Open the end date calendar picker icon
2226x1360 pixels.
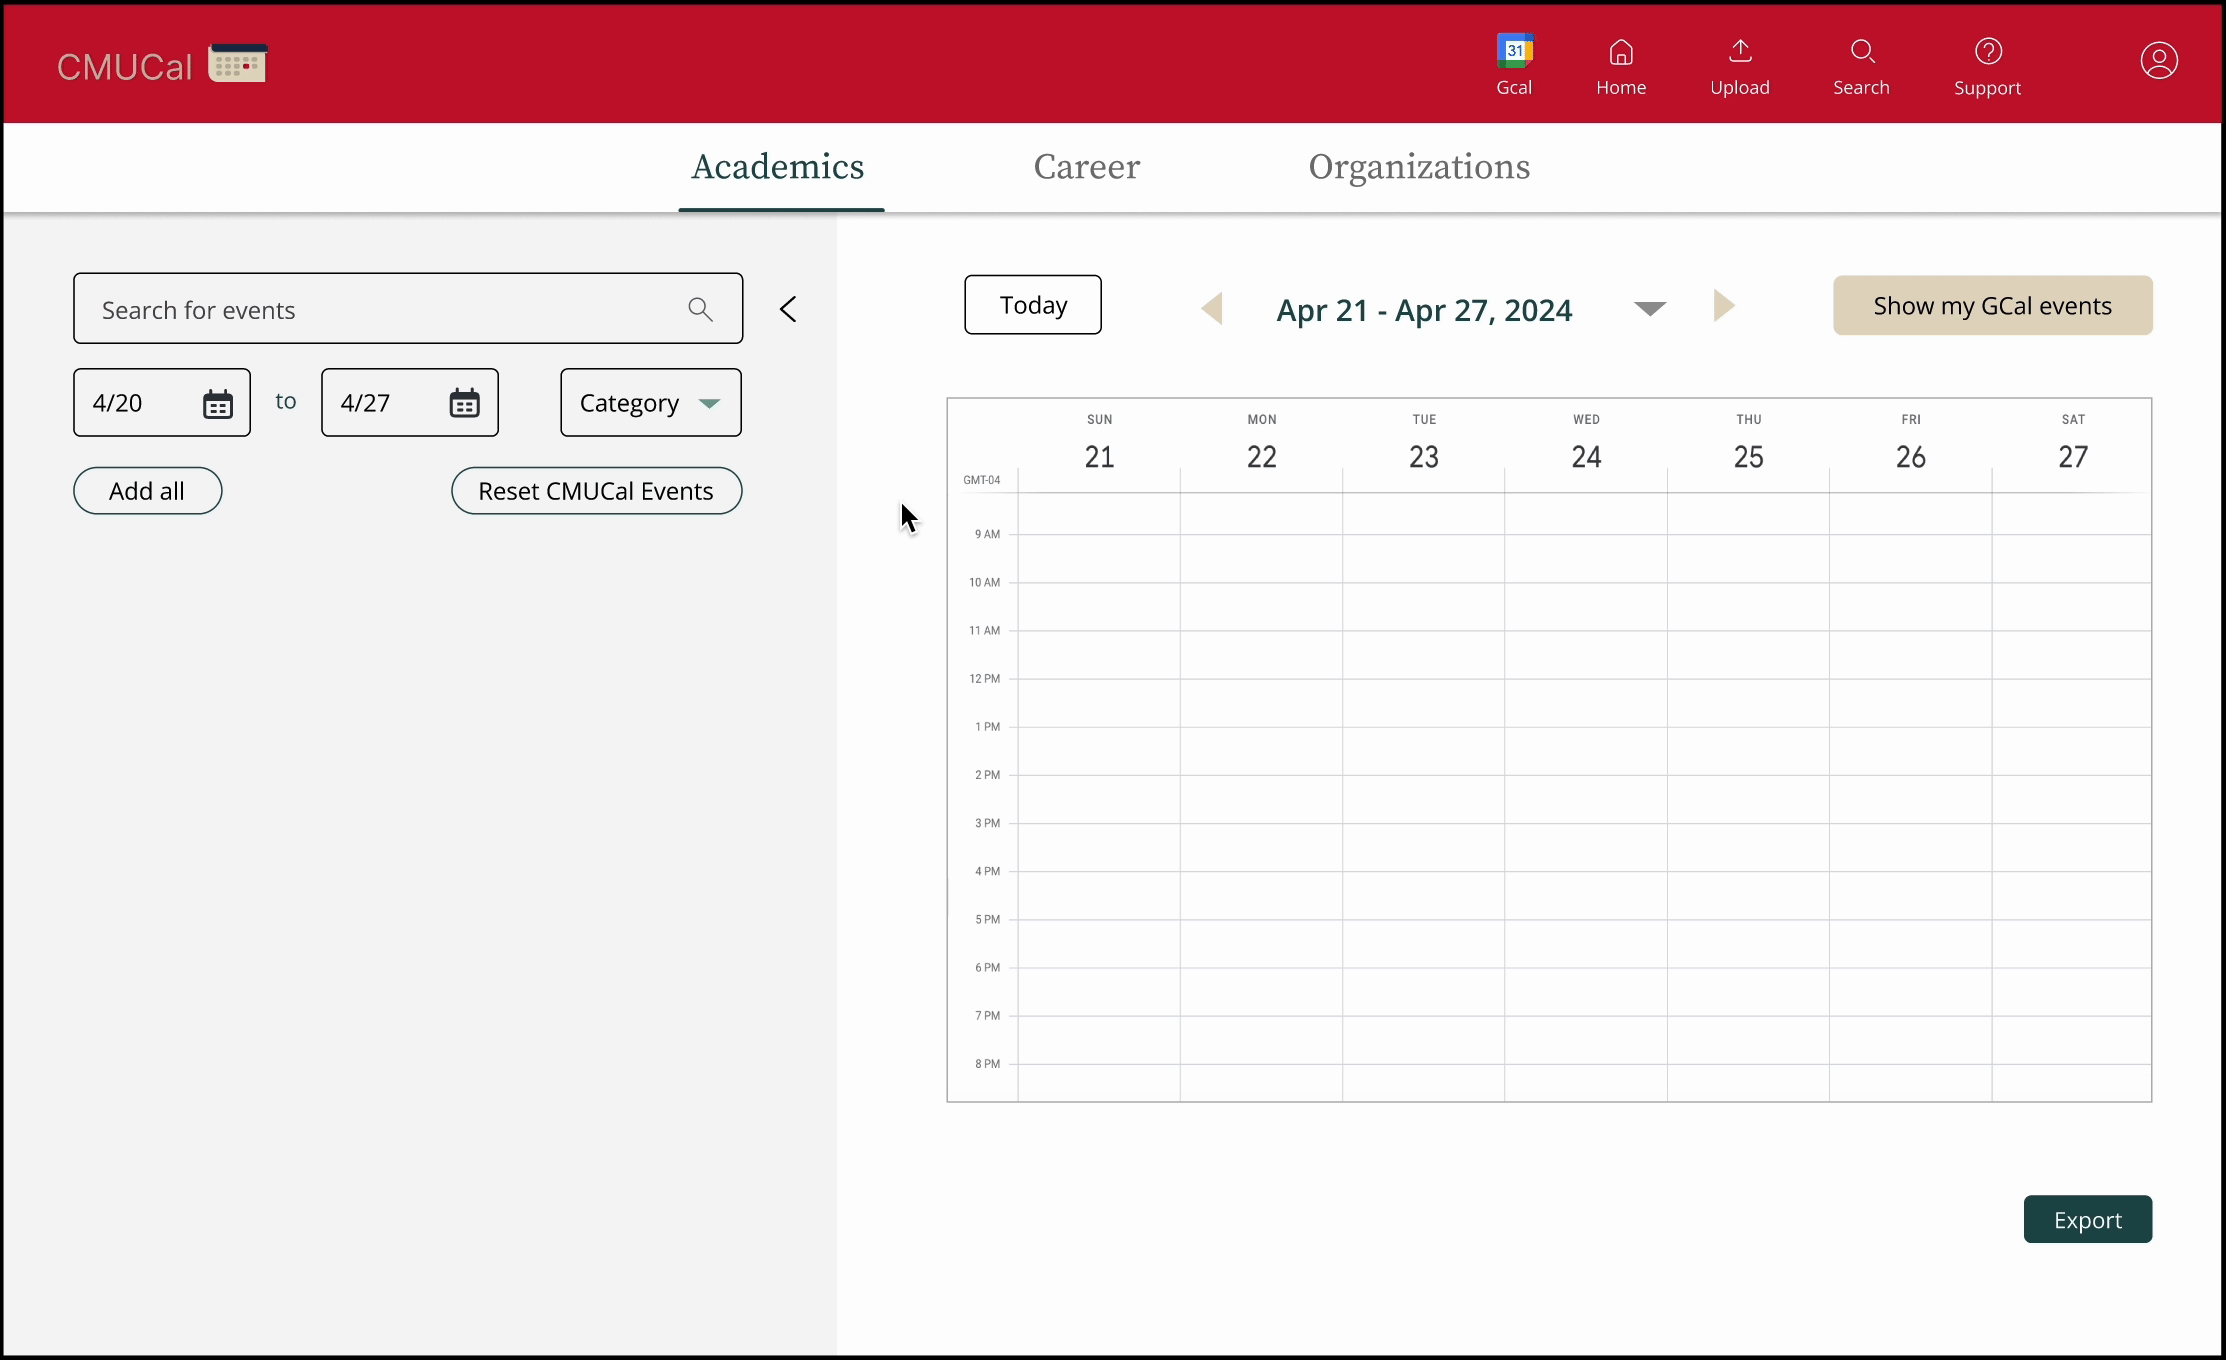click(465, 403)
